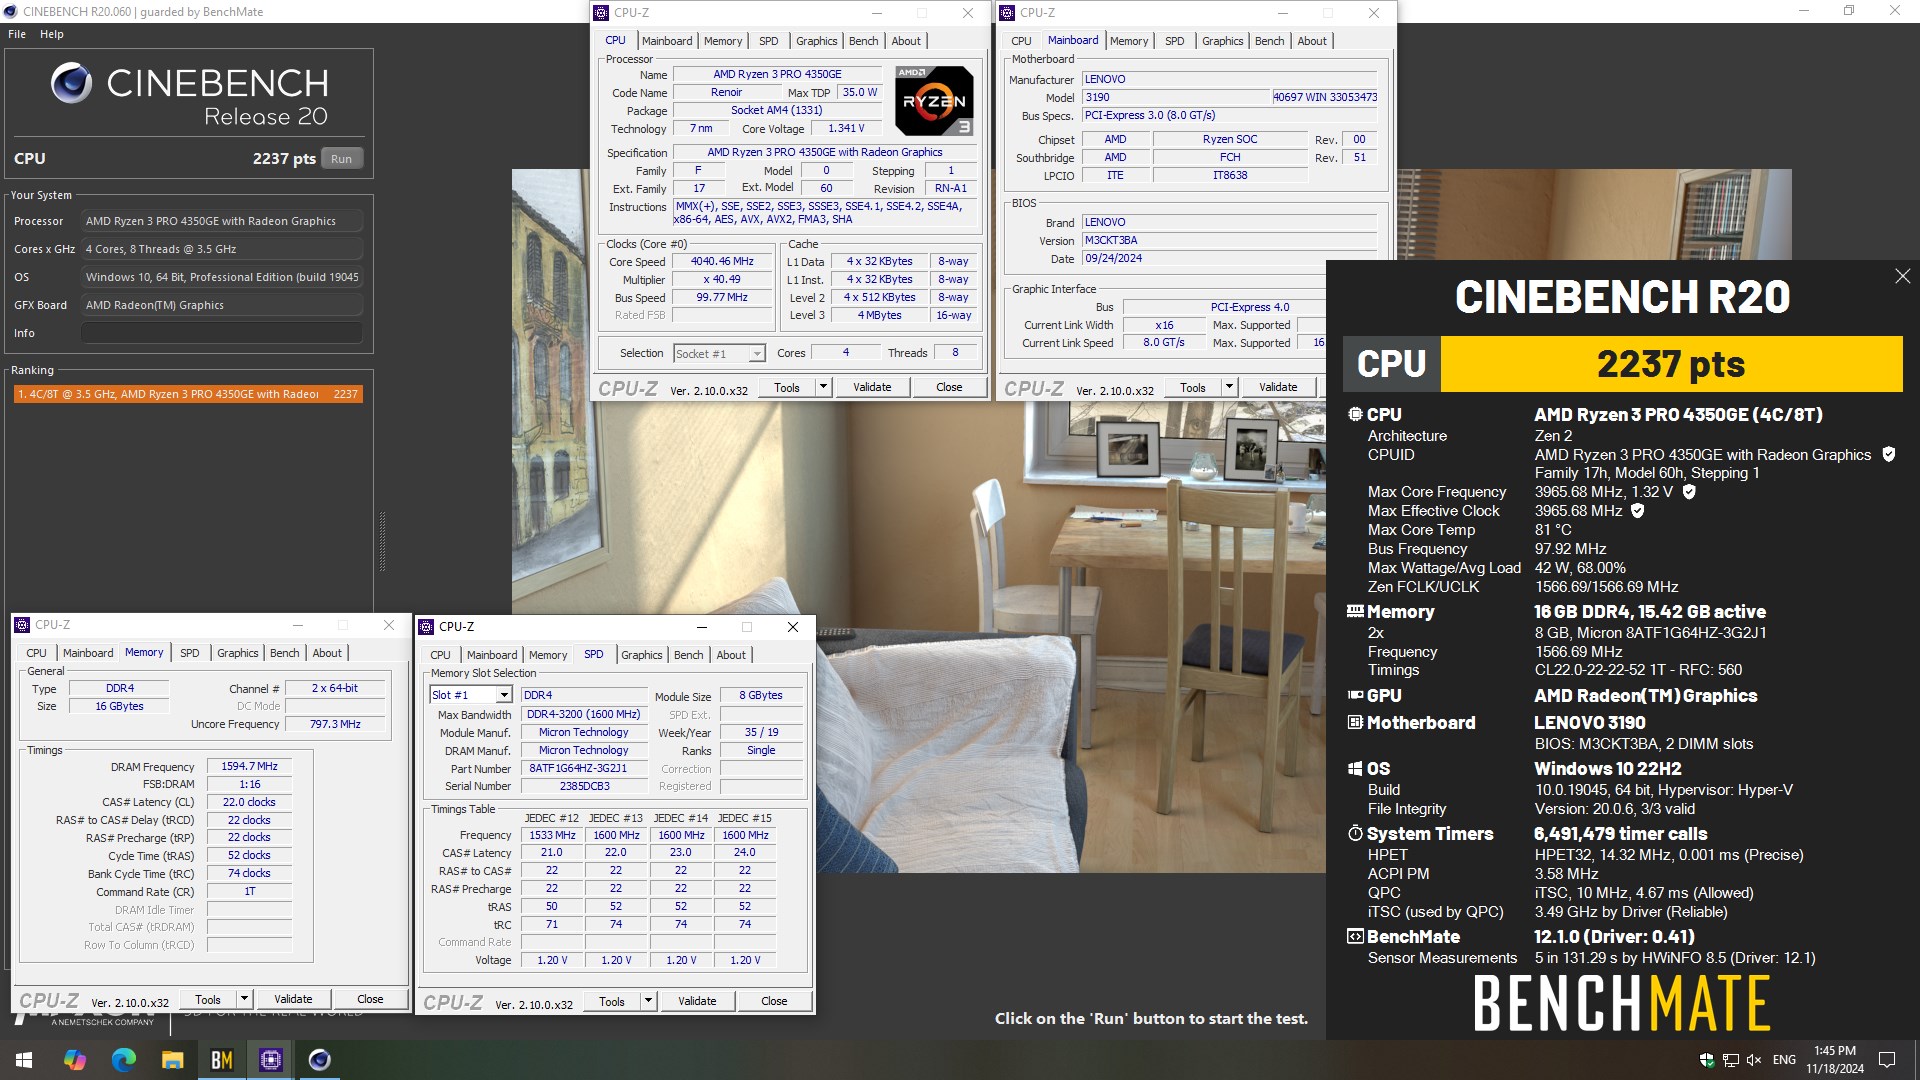Open Tools dropdown arrow in CPU-Z SPD window
Screen dimensions: 1920x1080
coord(648,1001)
